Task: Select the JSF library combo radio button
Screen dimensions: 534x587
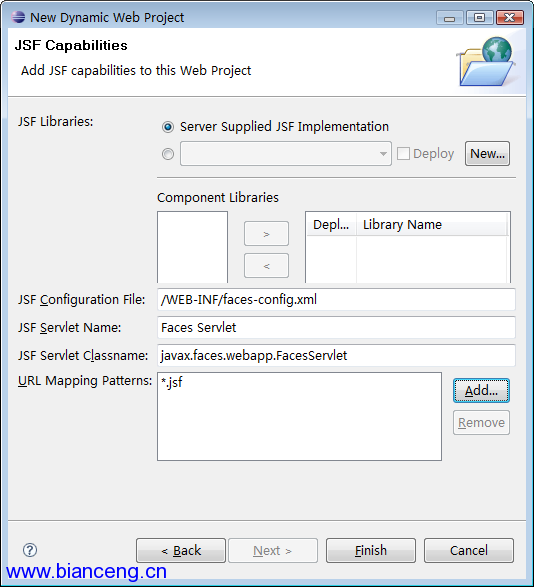Action: click(x=168, y=154)
